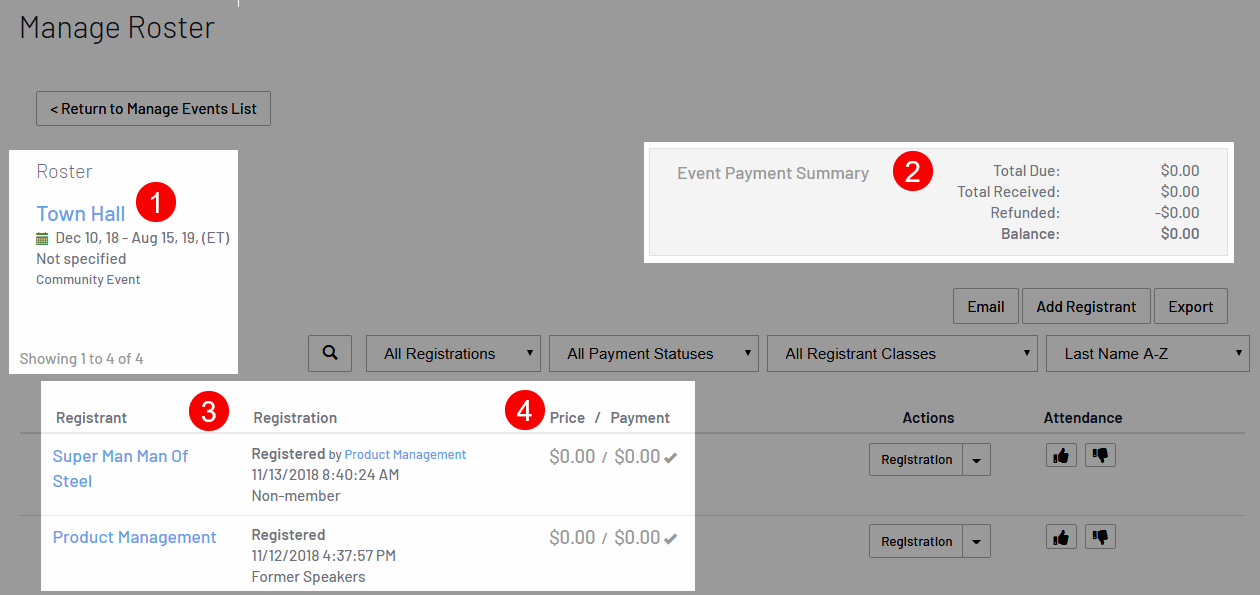Click the search magnifier icon button
Image resolution: width=1260 pixels, height=595 pixels.
click(x=331, y=353)
